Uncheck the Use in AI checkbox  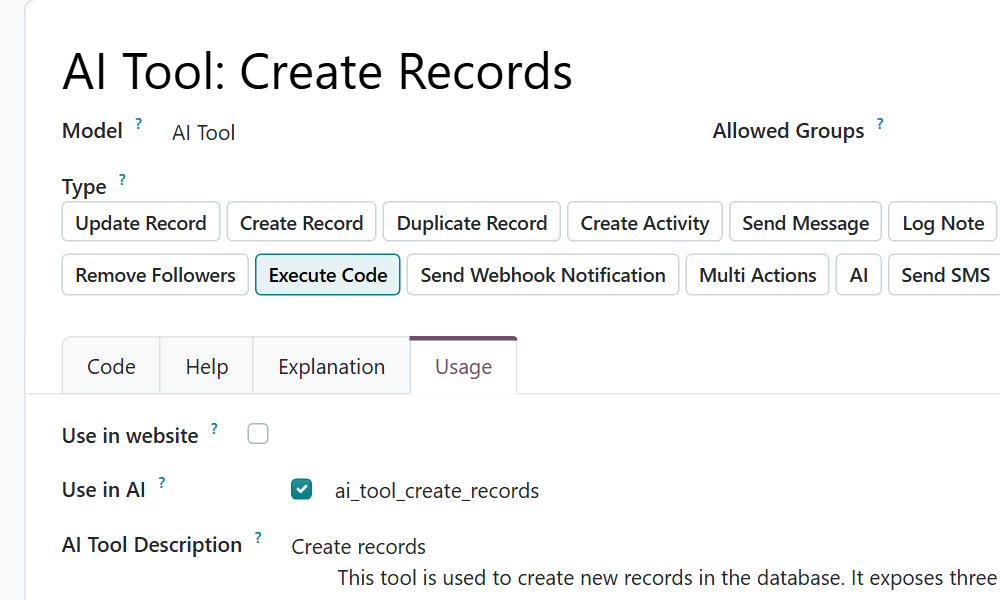301,489
